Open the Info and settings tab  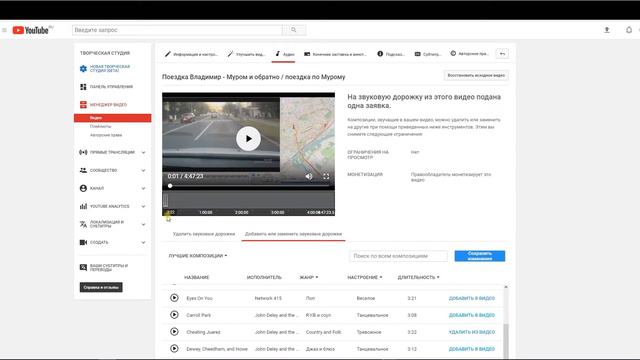(191, 54)
